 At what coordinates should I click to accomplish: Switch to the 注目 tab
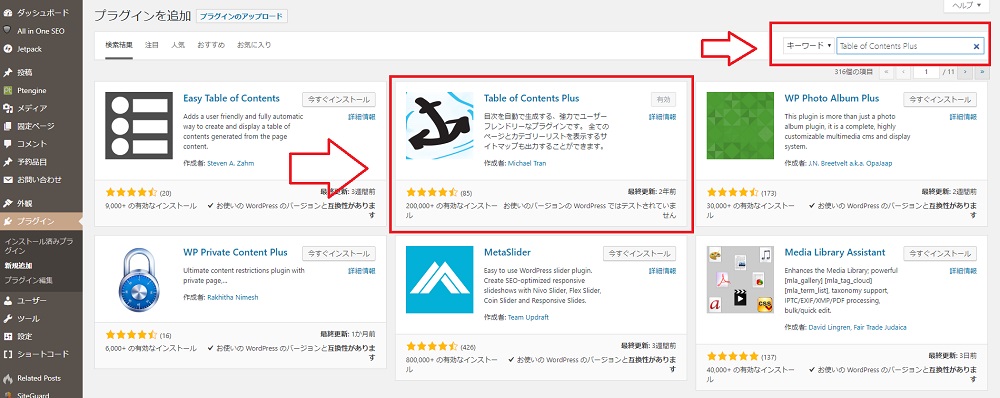[152, 45]
